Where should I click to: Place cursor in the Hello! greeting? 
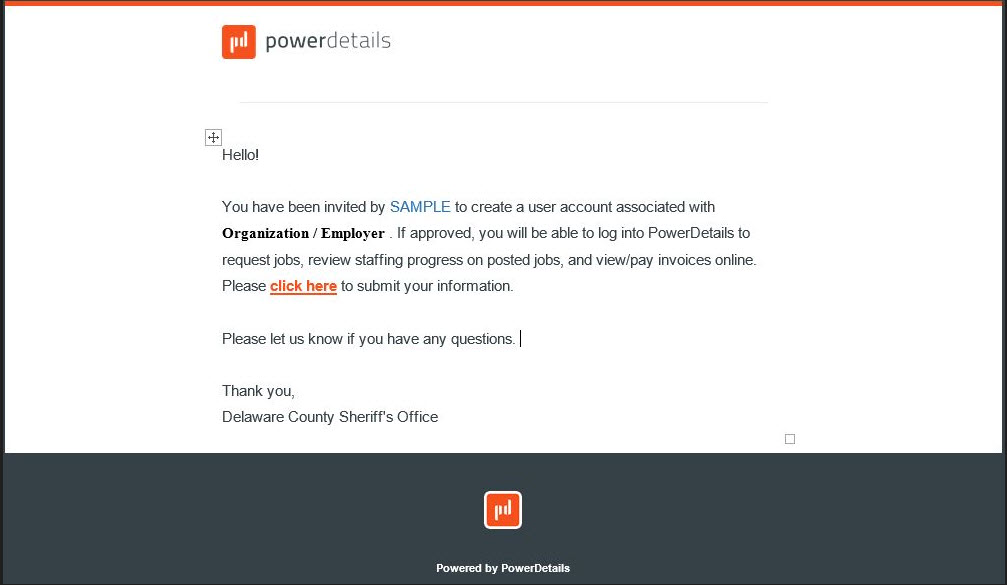240,155
